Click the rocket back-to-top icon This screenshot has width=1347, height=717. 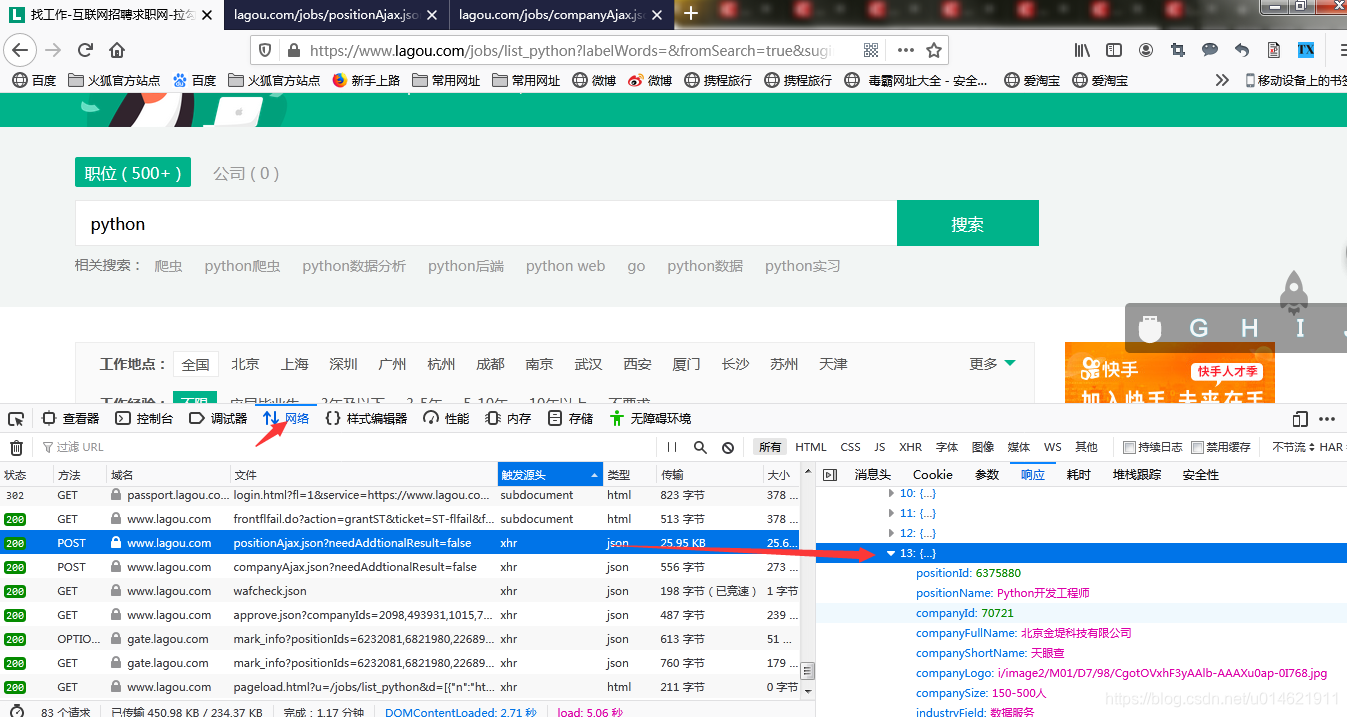tap(1296, 292)
